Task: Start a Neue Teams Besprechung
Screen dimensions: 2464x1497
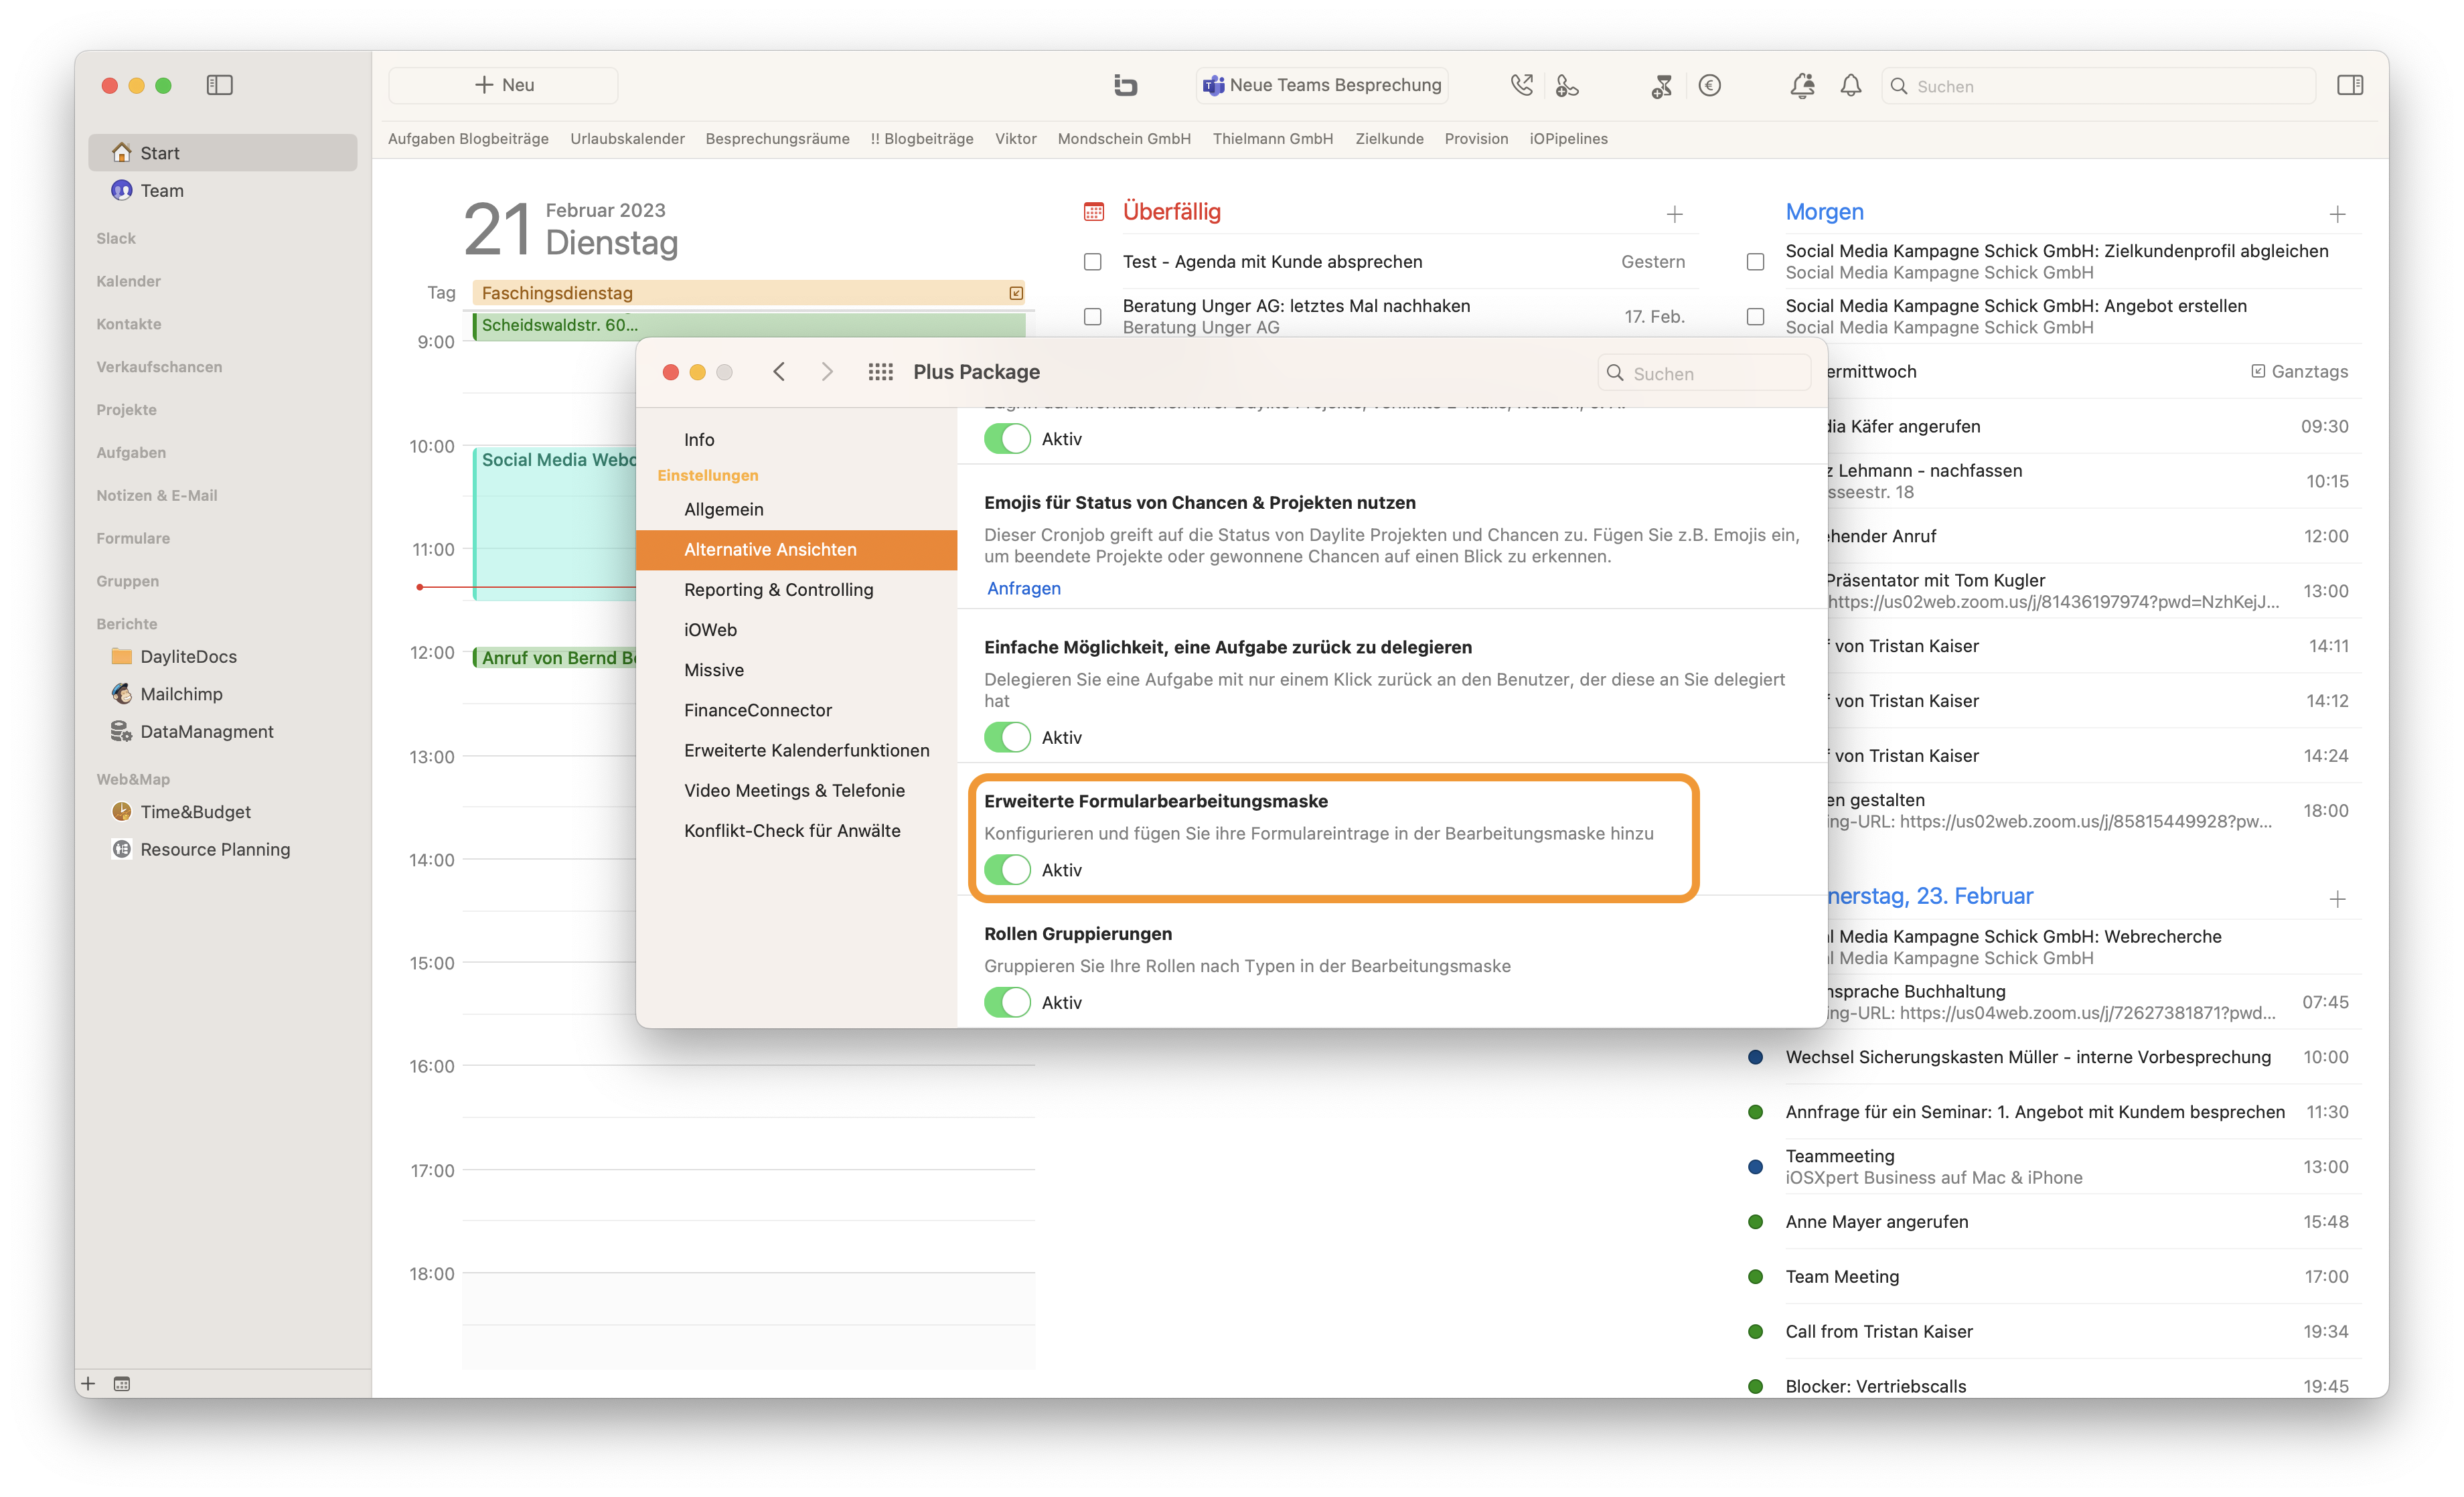Action: 1321,85
